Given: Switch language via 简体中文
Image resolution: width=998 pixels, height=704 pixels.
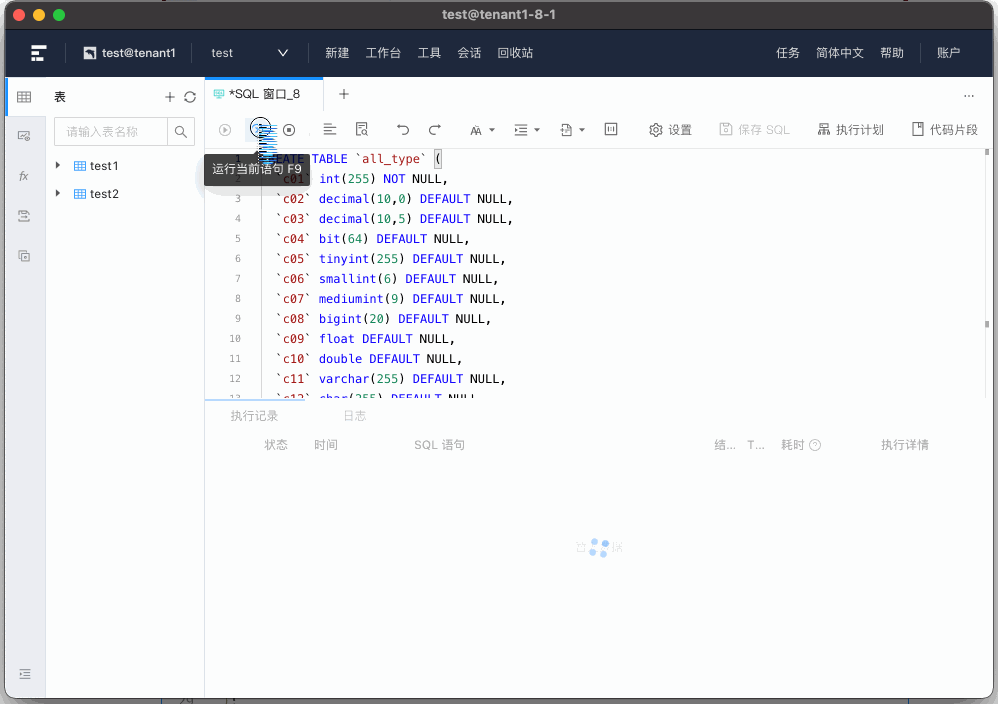Looking at the screenshot, I should point(840,53).
